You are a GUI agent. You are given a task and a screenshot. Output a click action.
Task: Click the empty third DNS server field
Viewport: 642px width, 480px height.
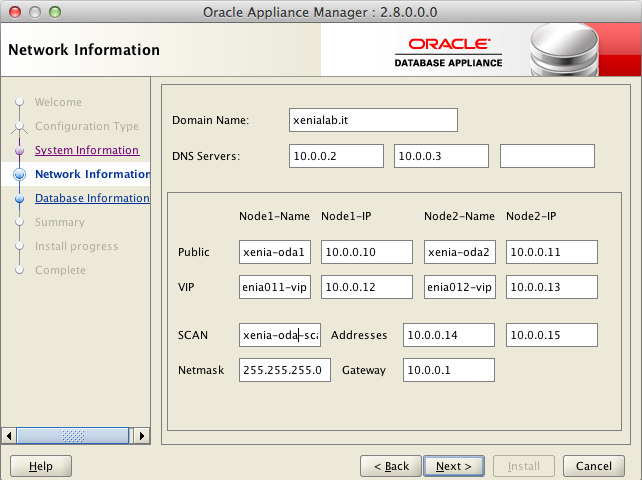pyautogui.click(x=547, y=156)
